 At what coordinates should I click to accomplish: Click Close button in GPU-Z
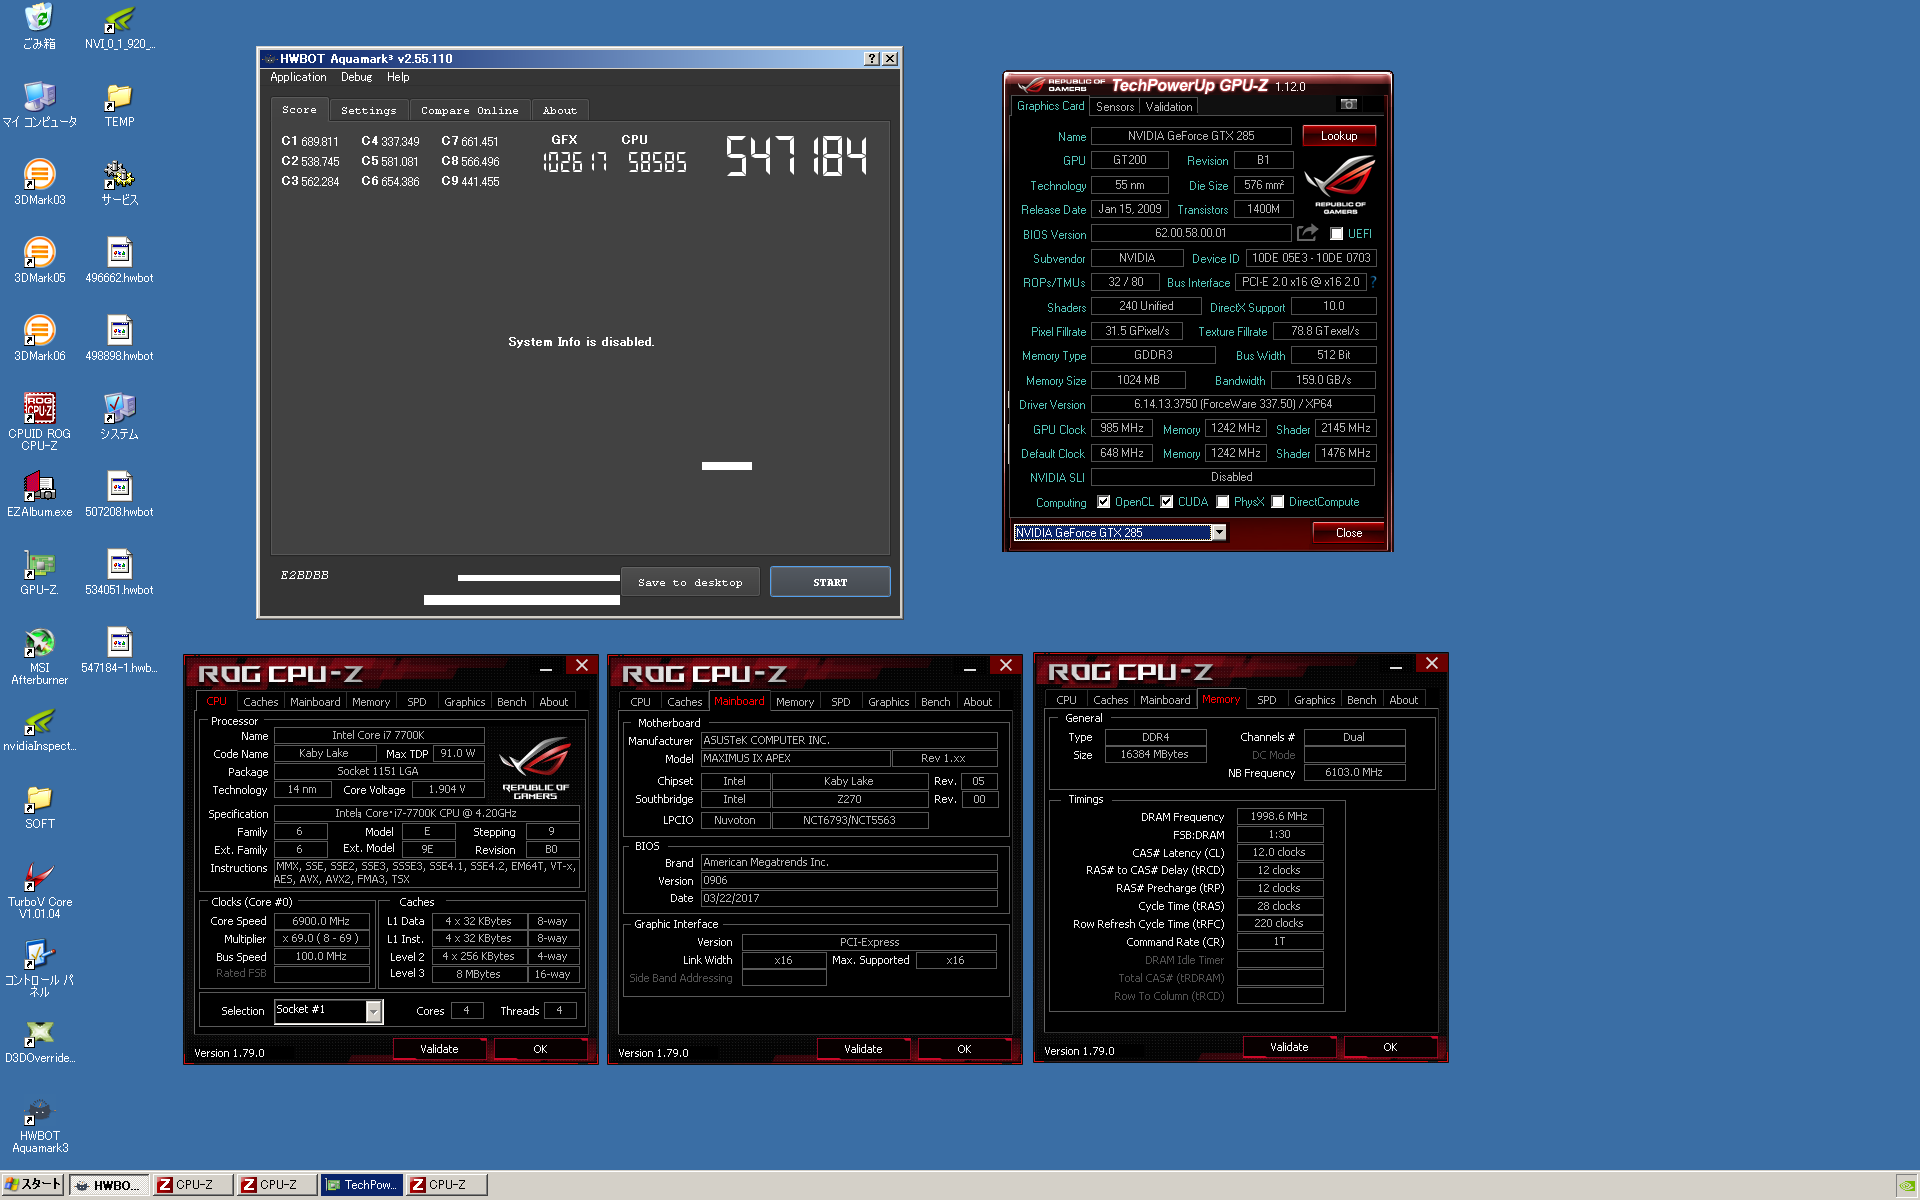coord(1348,533)
